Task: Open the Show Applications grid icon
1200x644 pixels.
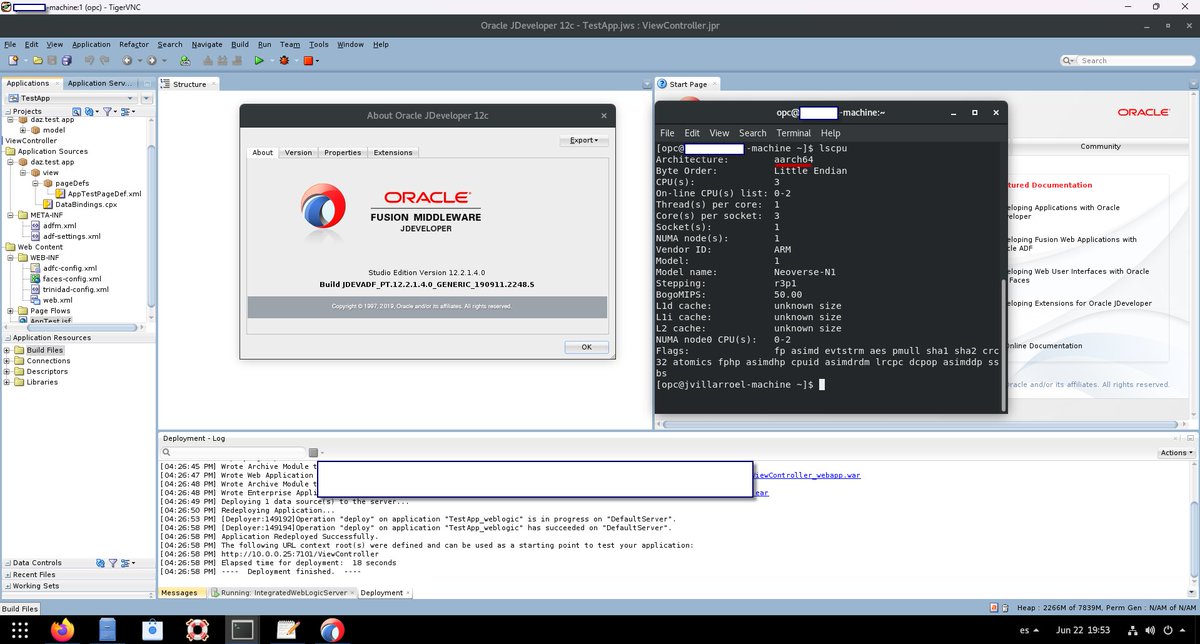Action: pyautogui.click(x=20, y=629)
